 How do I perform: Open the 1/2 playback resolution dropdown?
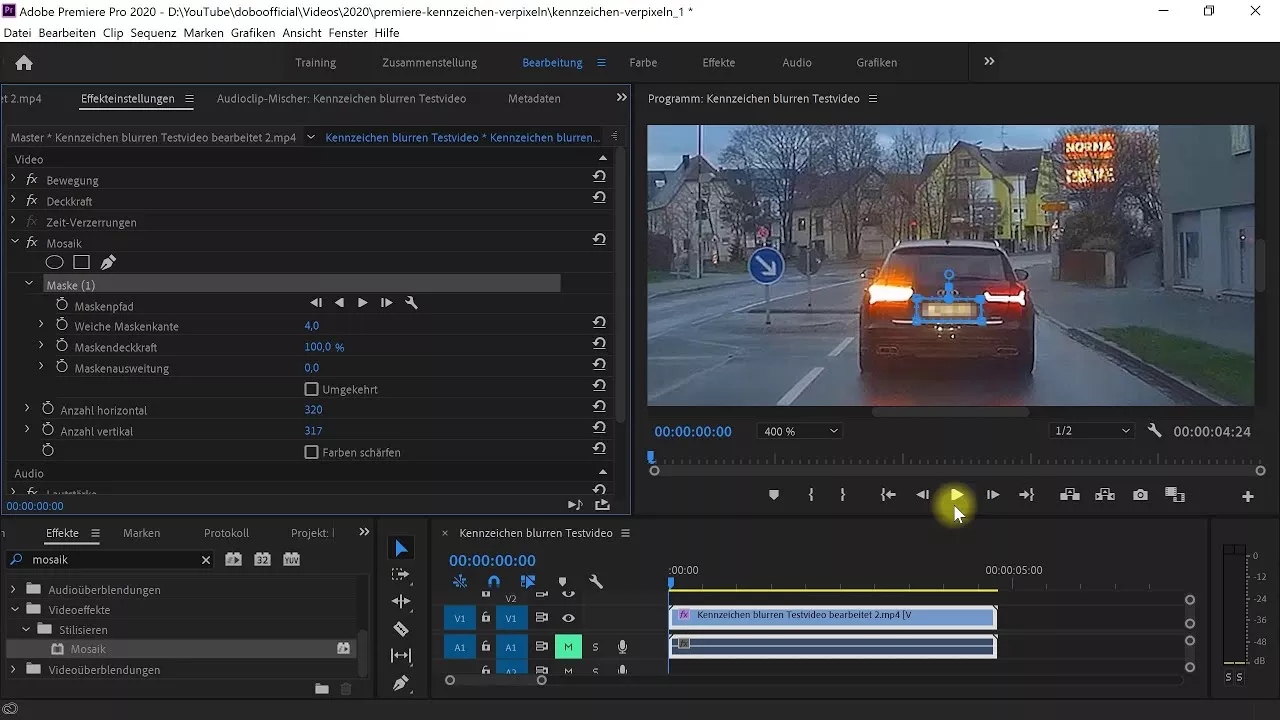click(x=1091, y=430)
